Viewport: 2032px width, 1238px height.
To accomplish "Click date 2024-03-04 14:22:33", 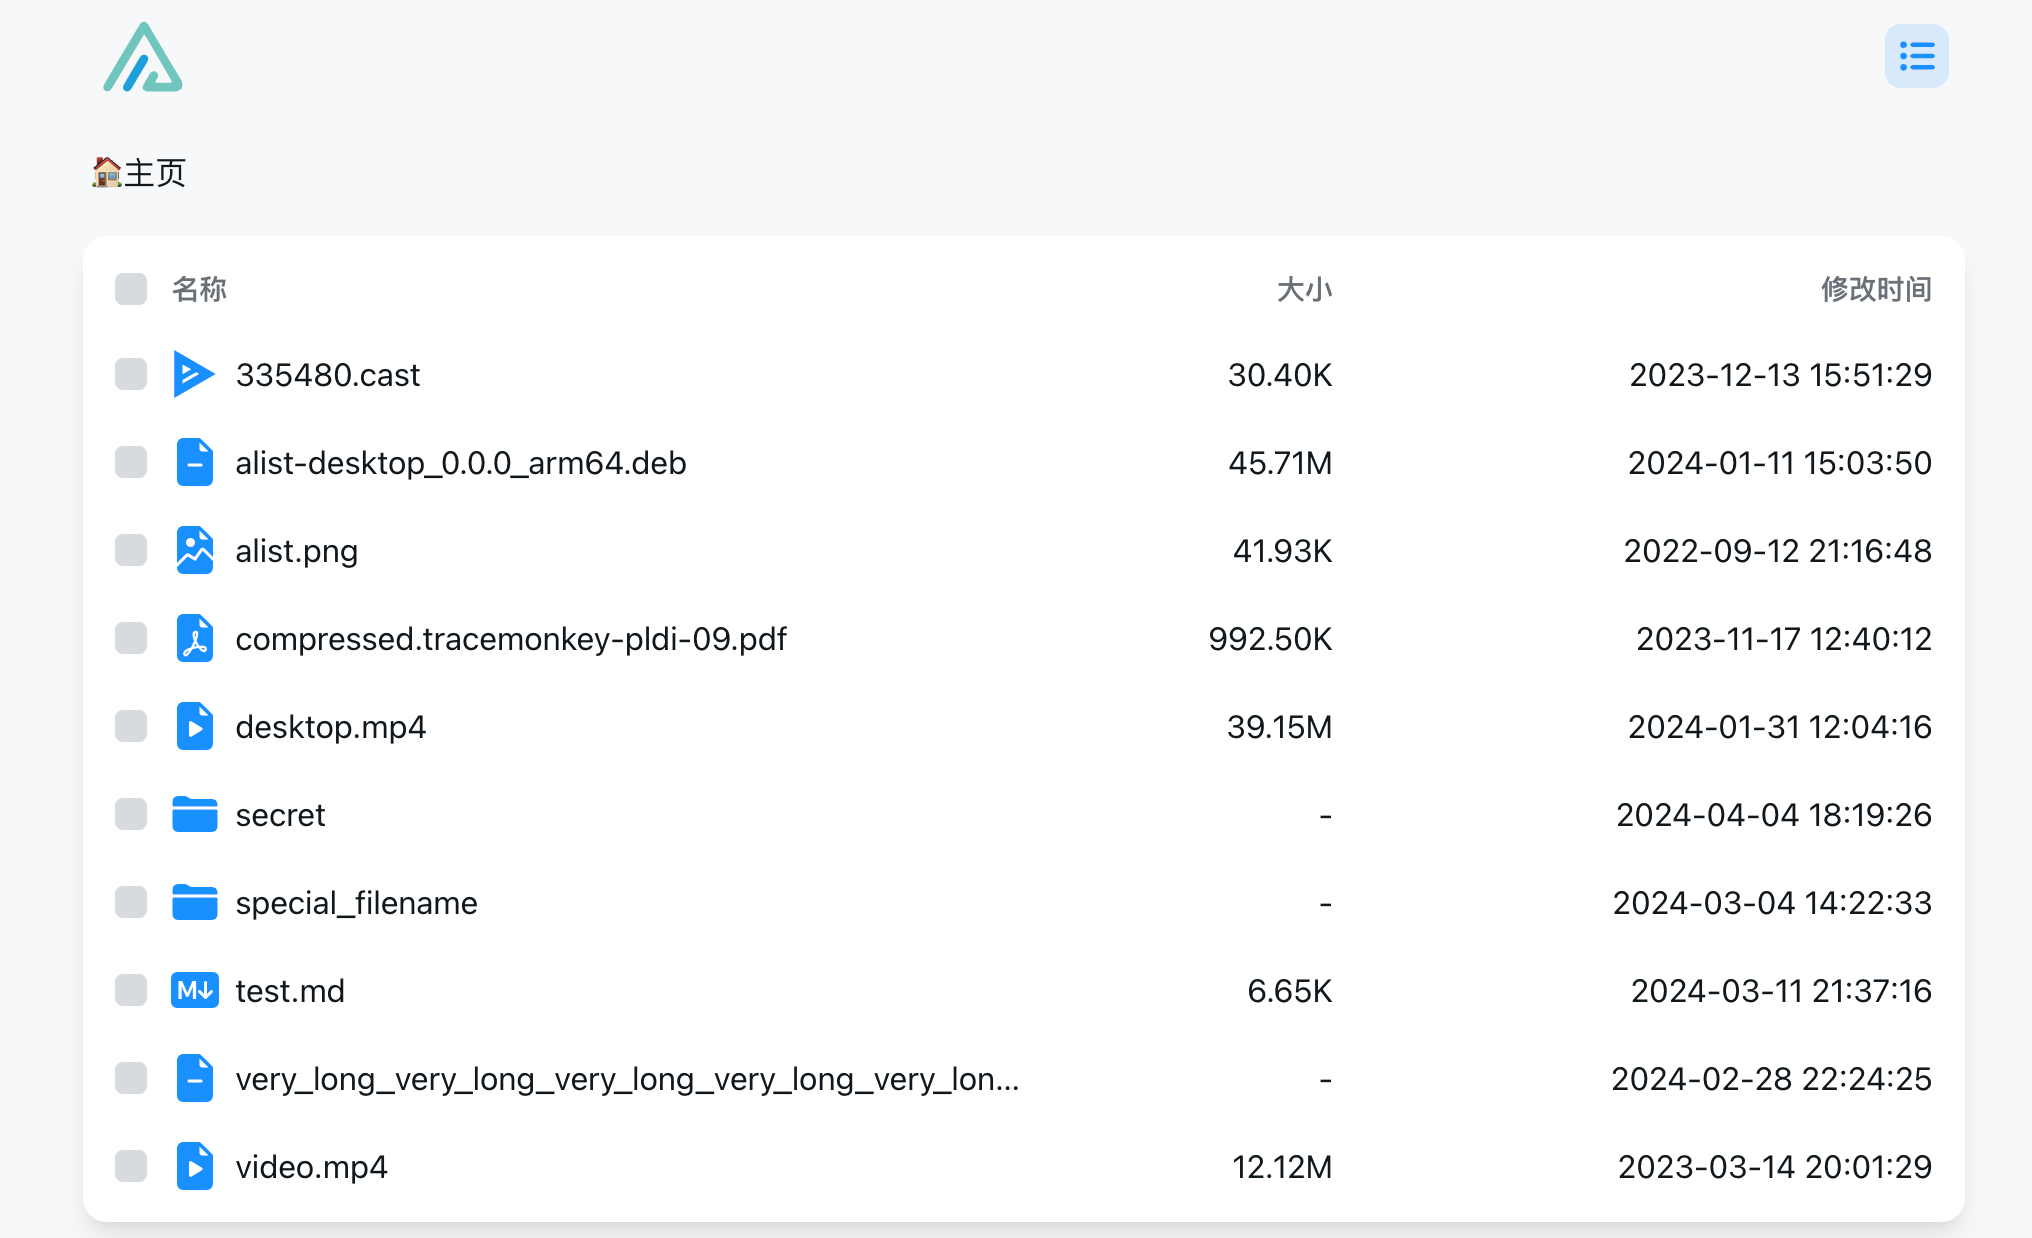I will point(1772,903).
